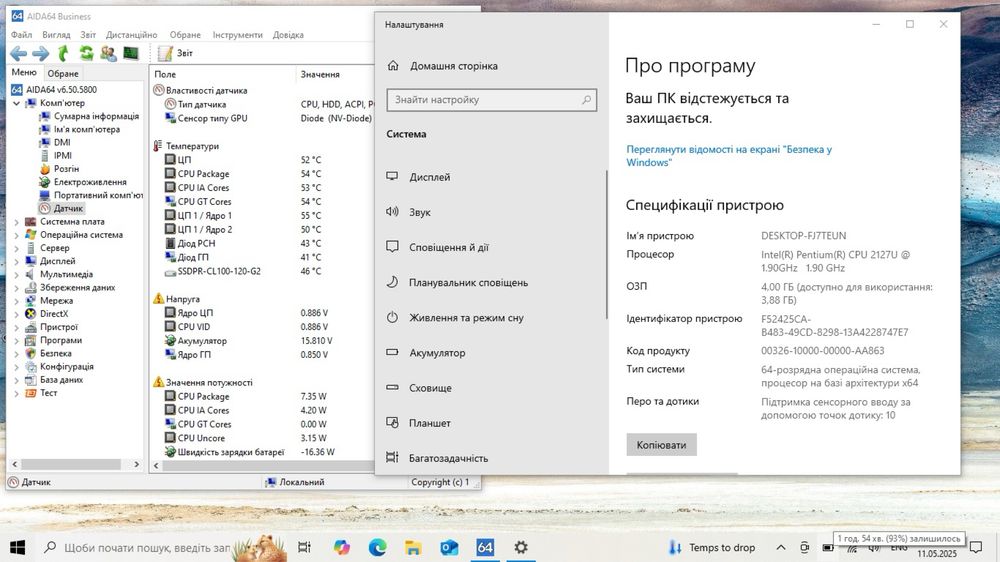Screen dimensions: 1000x562
Task: Open the Звіт menu in AIDA64 menu bar
Action: 88,35
